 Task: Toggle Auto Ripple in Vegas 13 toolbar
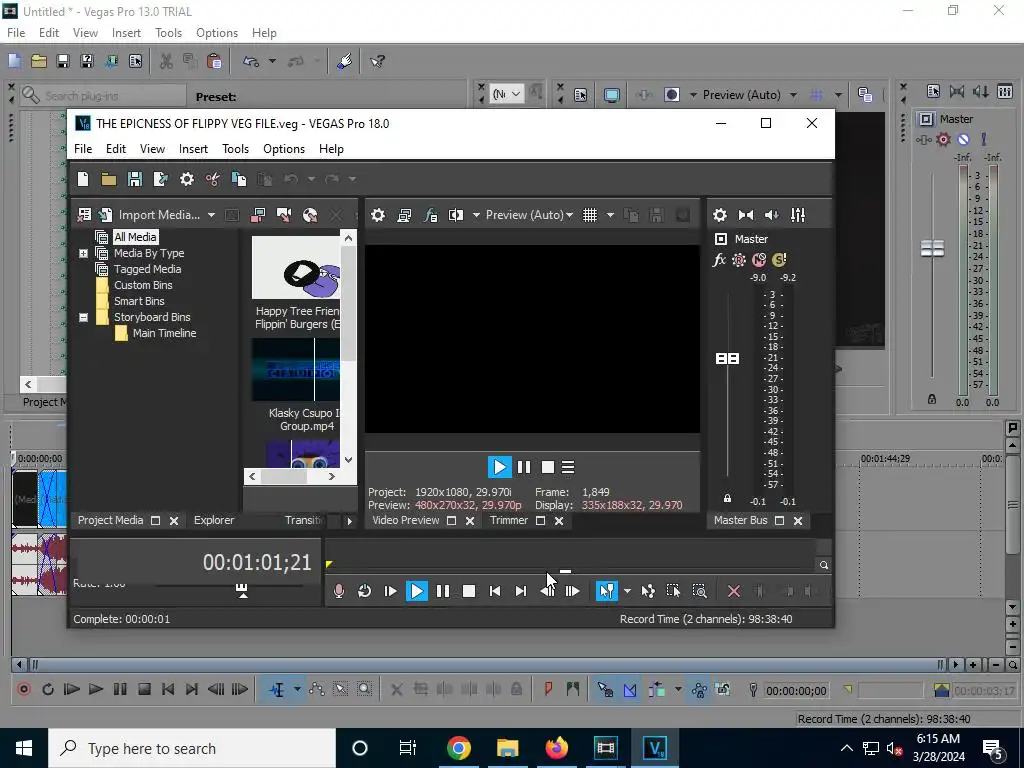pyautogui.click(x=657, y=689)
